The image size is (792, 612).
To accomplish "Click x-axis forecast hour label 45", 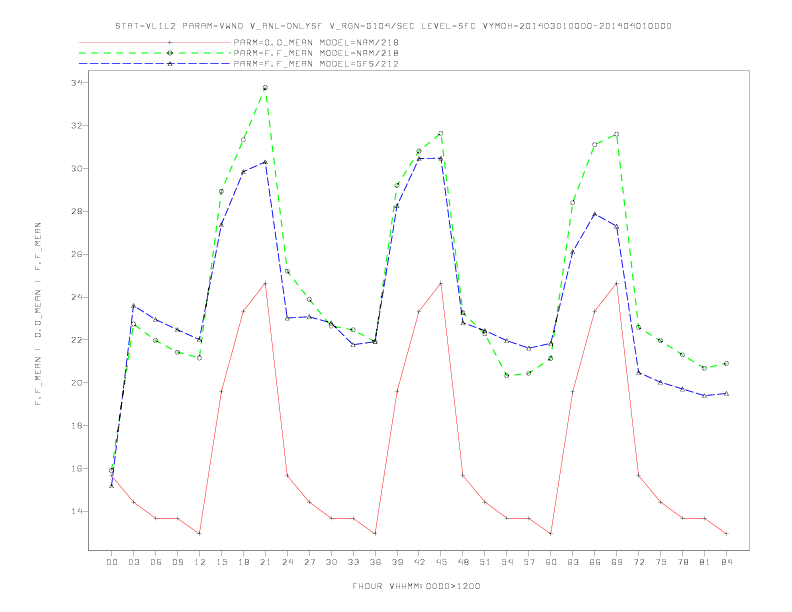I will point(441,562).
